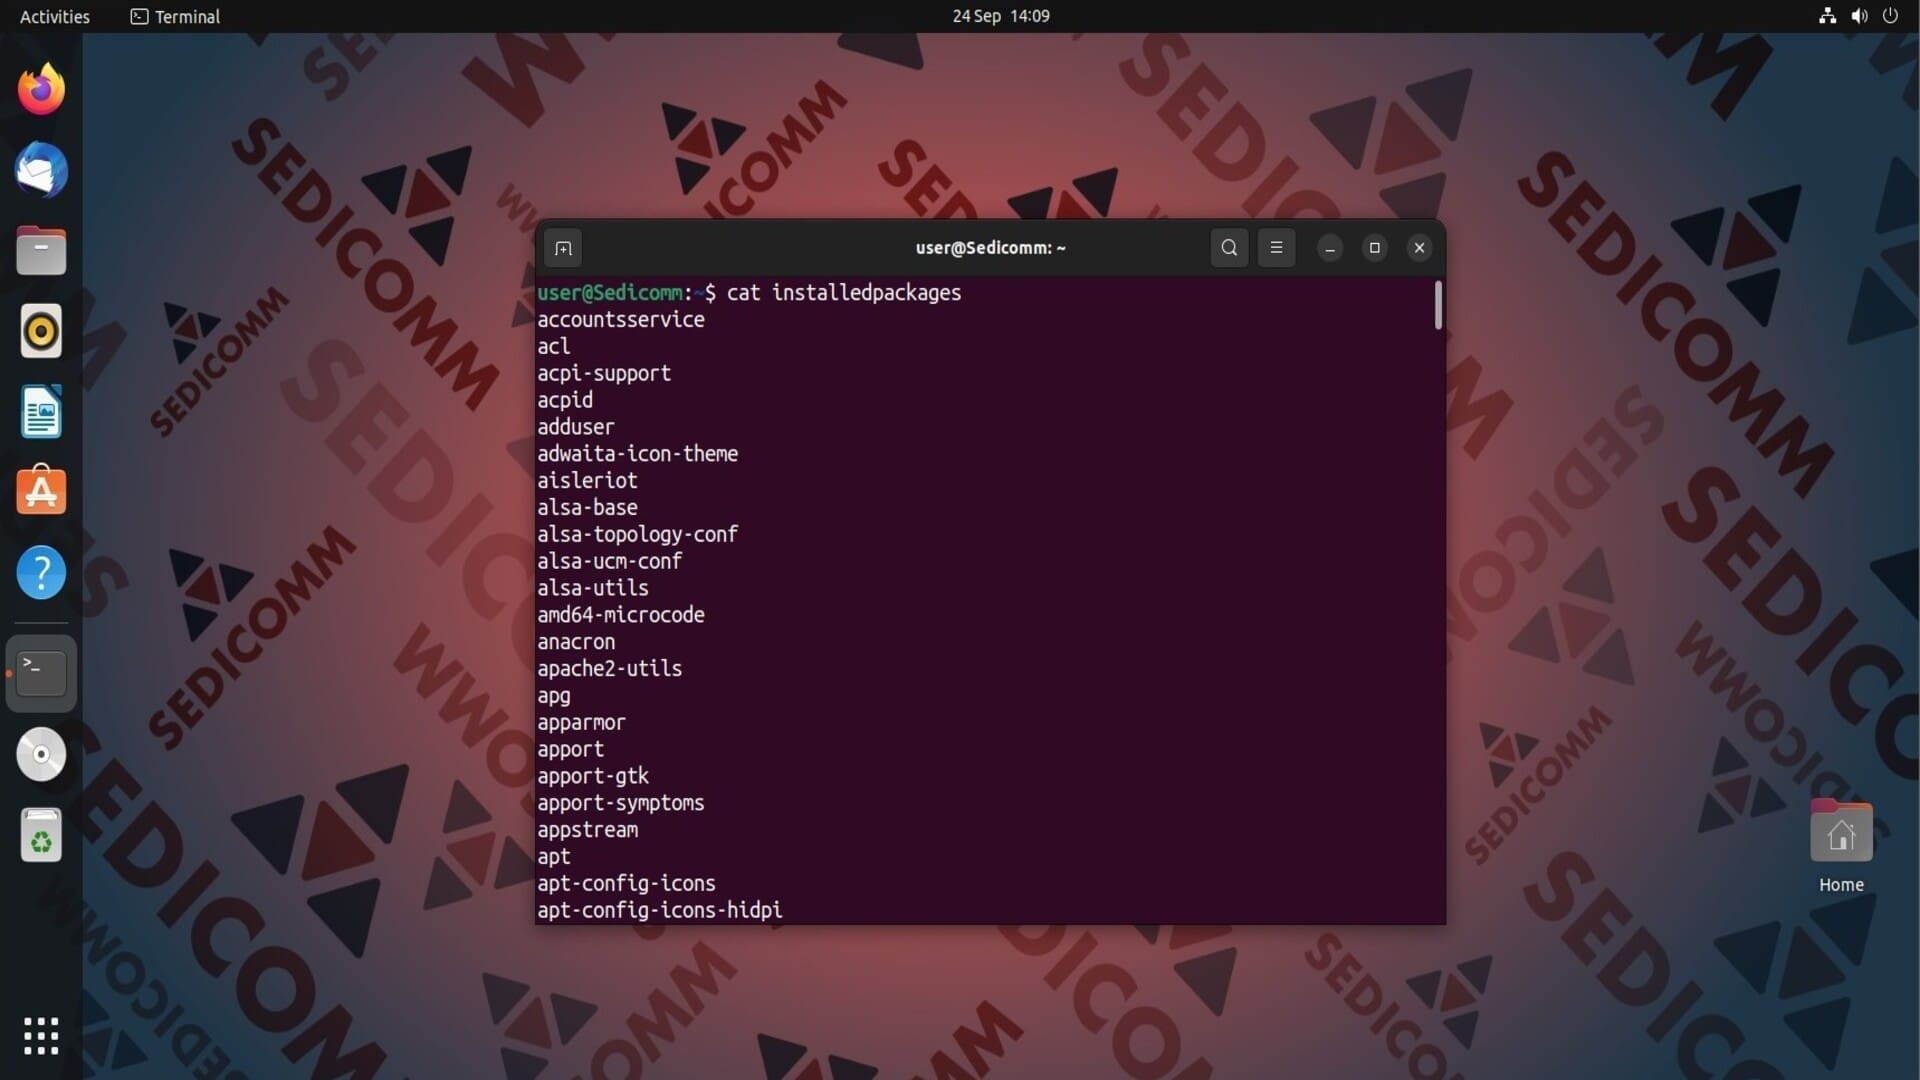Click the 'apt-config-icons-hidpi' line
This screenshot has width=1920, height=1080.
click(660, 911)
